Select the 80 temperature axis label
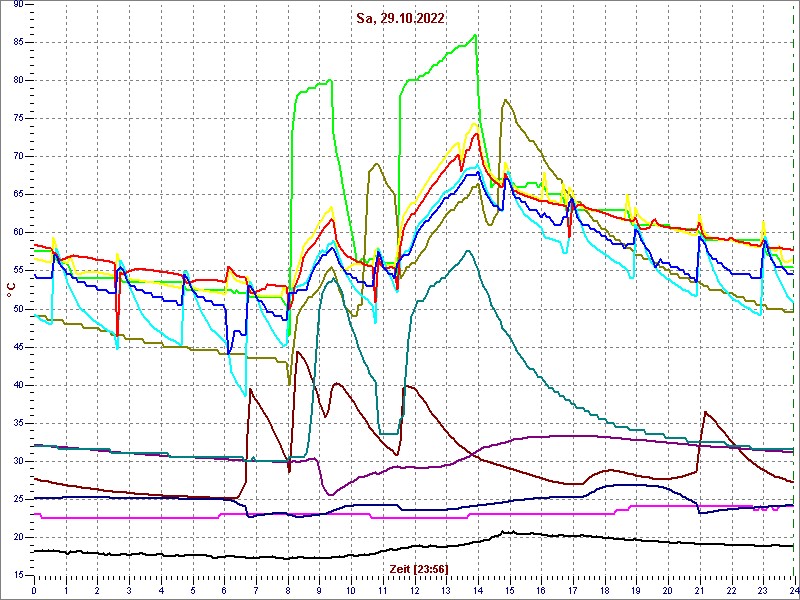 coord(17,81)
